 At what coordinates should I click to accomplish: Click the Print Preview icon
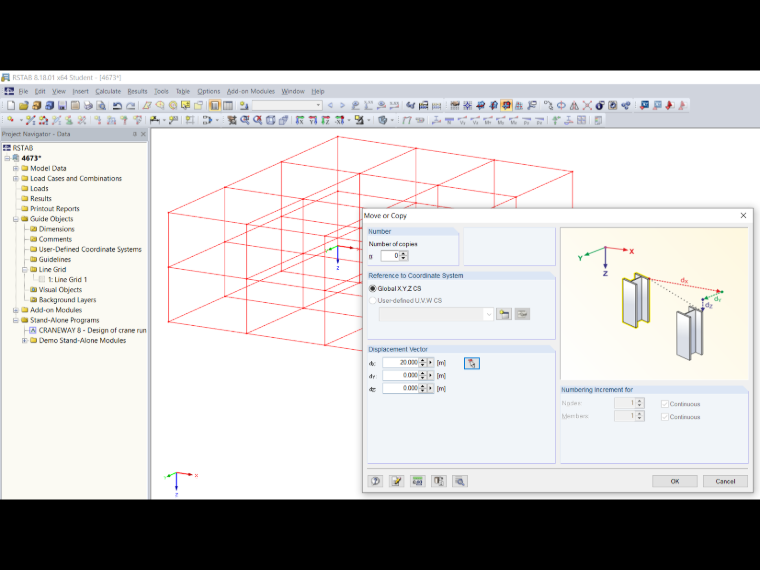click(101, 105)
